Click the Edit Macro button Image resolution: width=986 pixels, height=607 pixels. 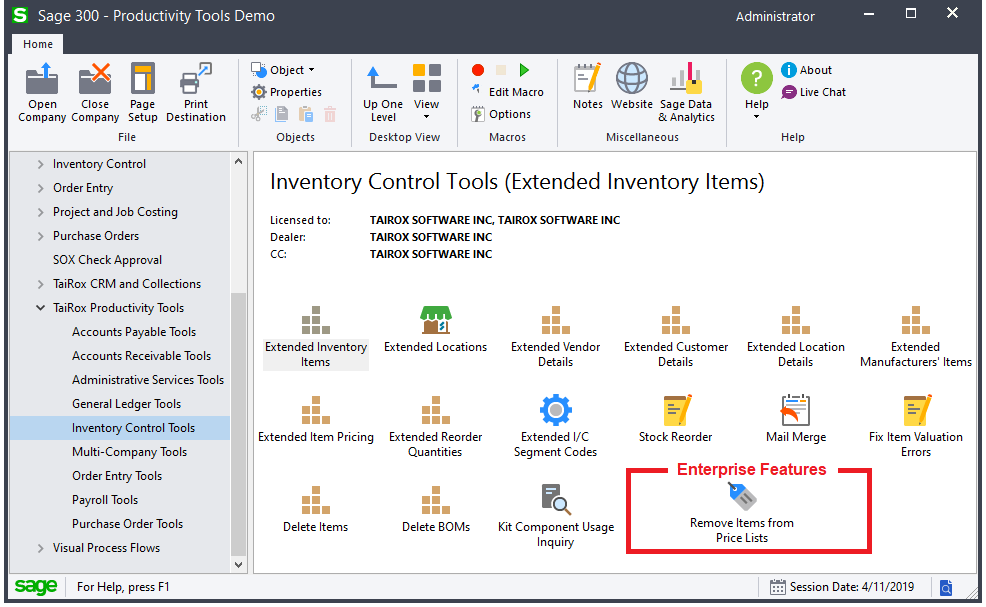(508, 92)
